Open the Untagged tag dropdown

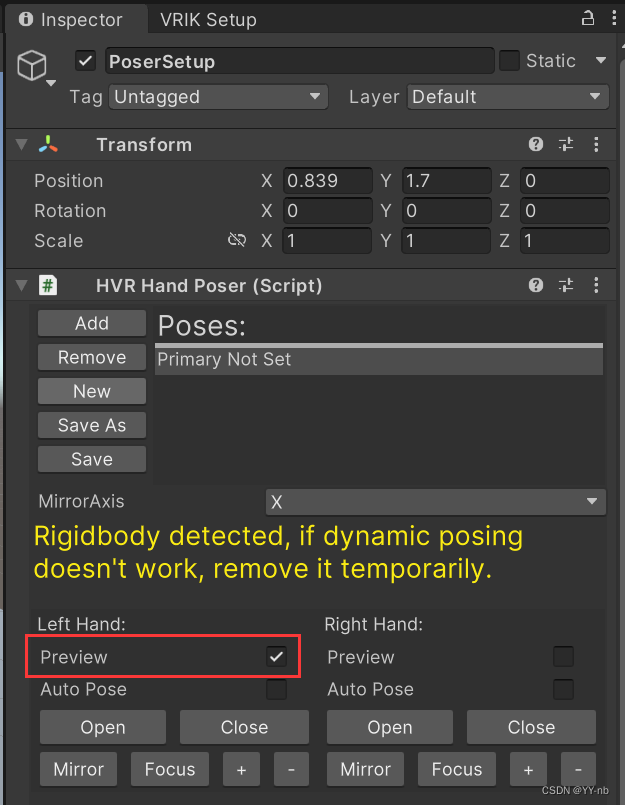(x=218, y=97)
